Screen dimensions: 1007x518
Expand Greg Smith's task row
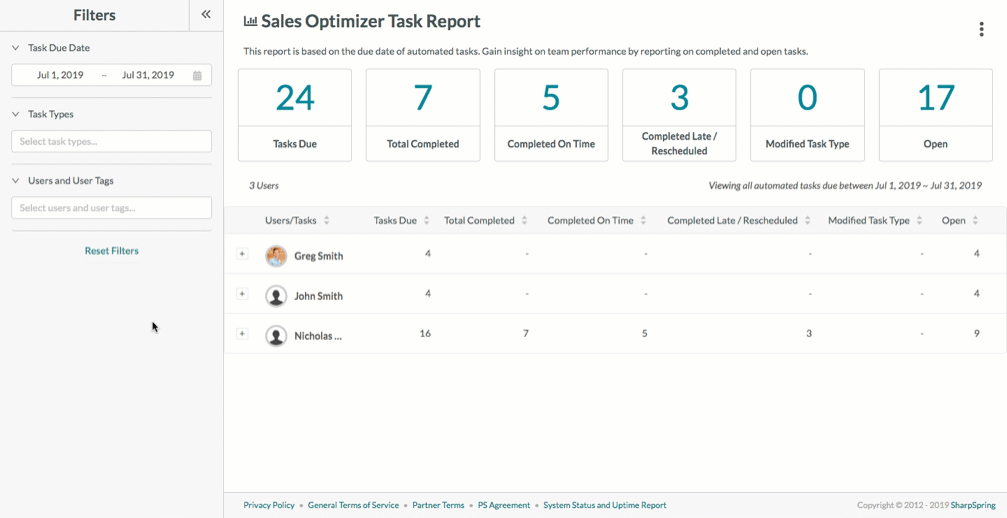pos(242,254)
